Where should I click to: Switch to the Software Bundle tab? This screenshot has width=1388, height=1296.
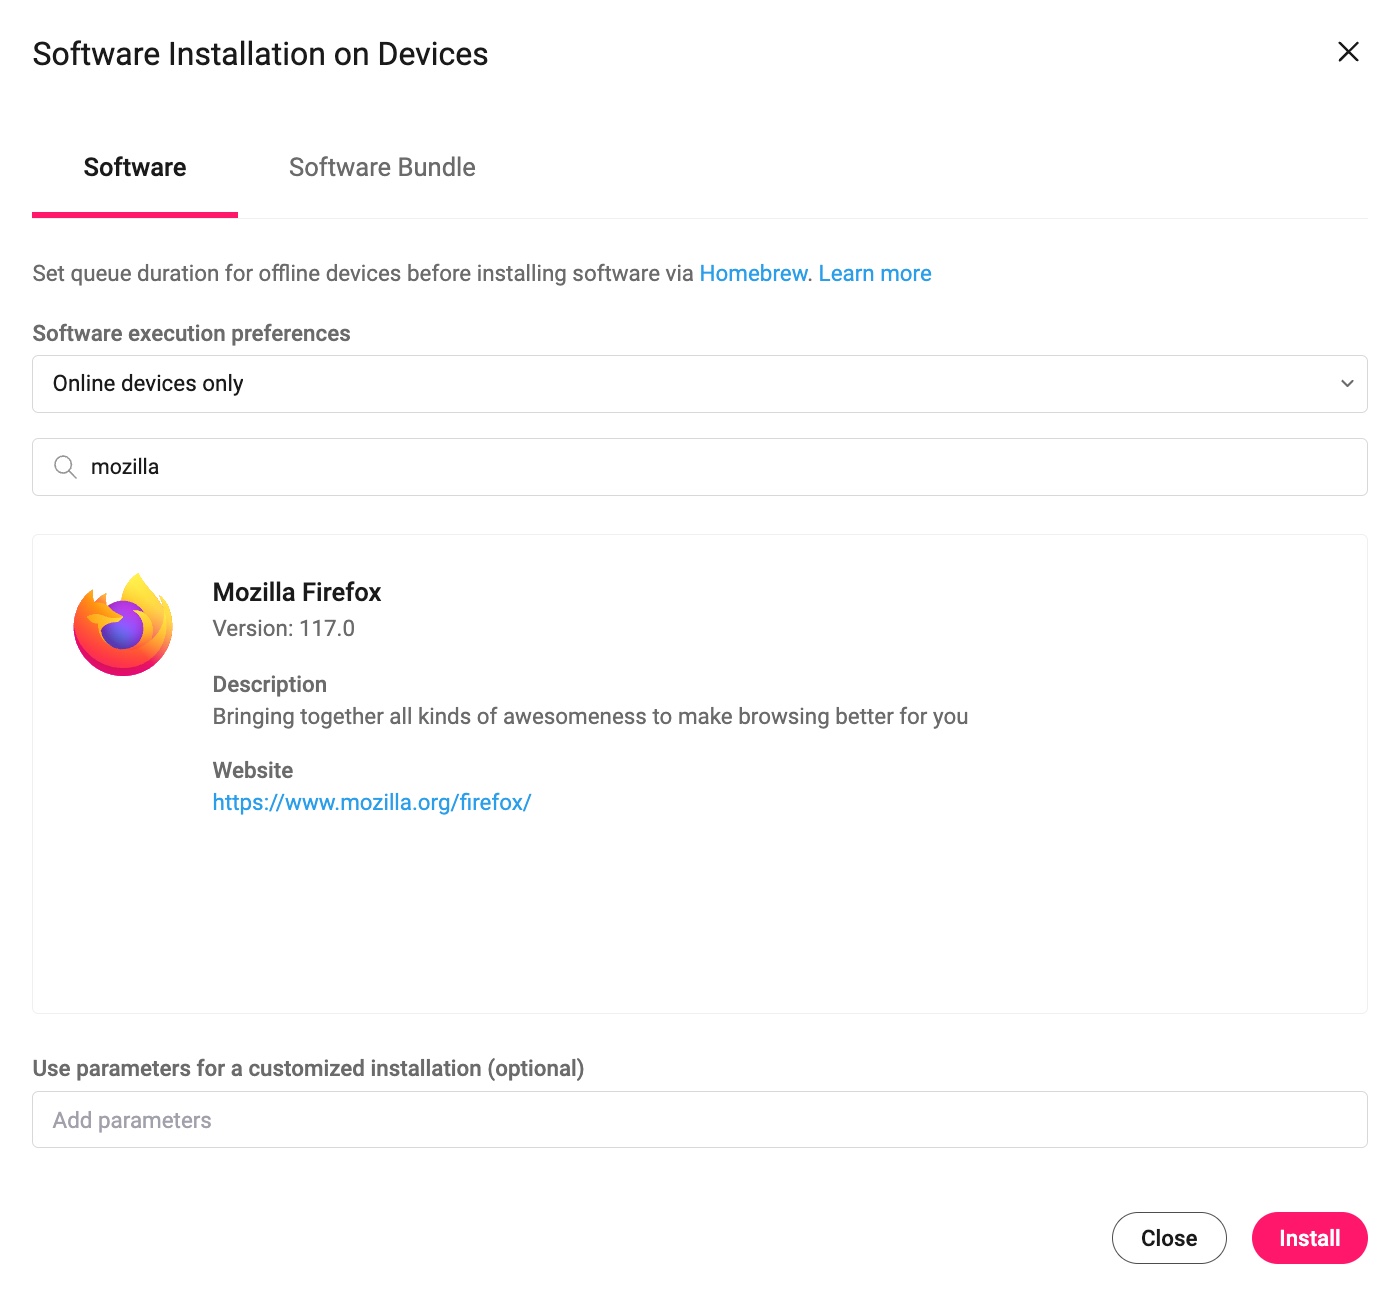pyautogui.click(x=382, y=167)
